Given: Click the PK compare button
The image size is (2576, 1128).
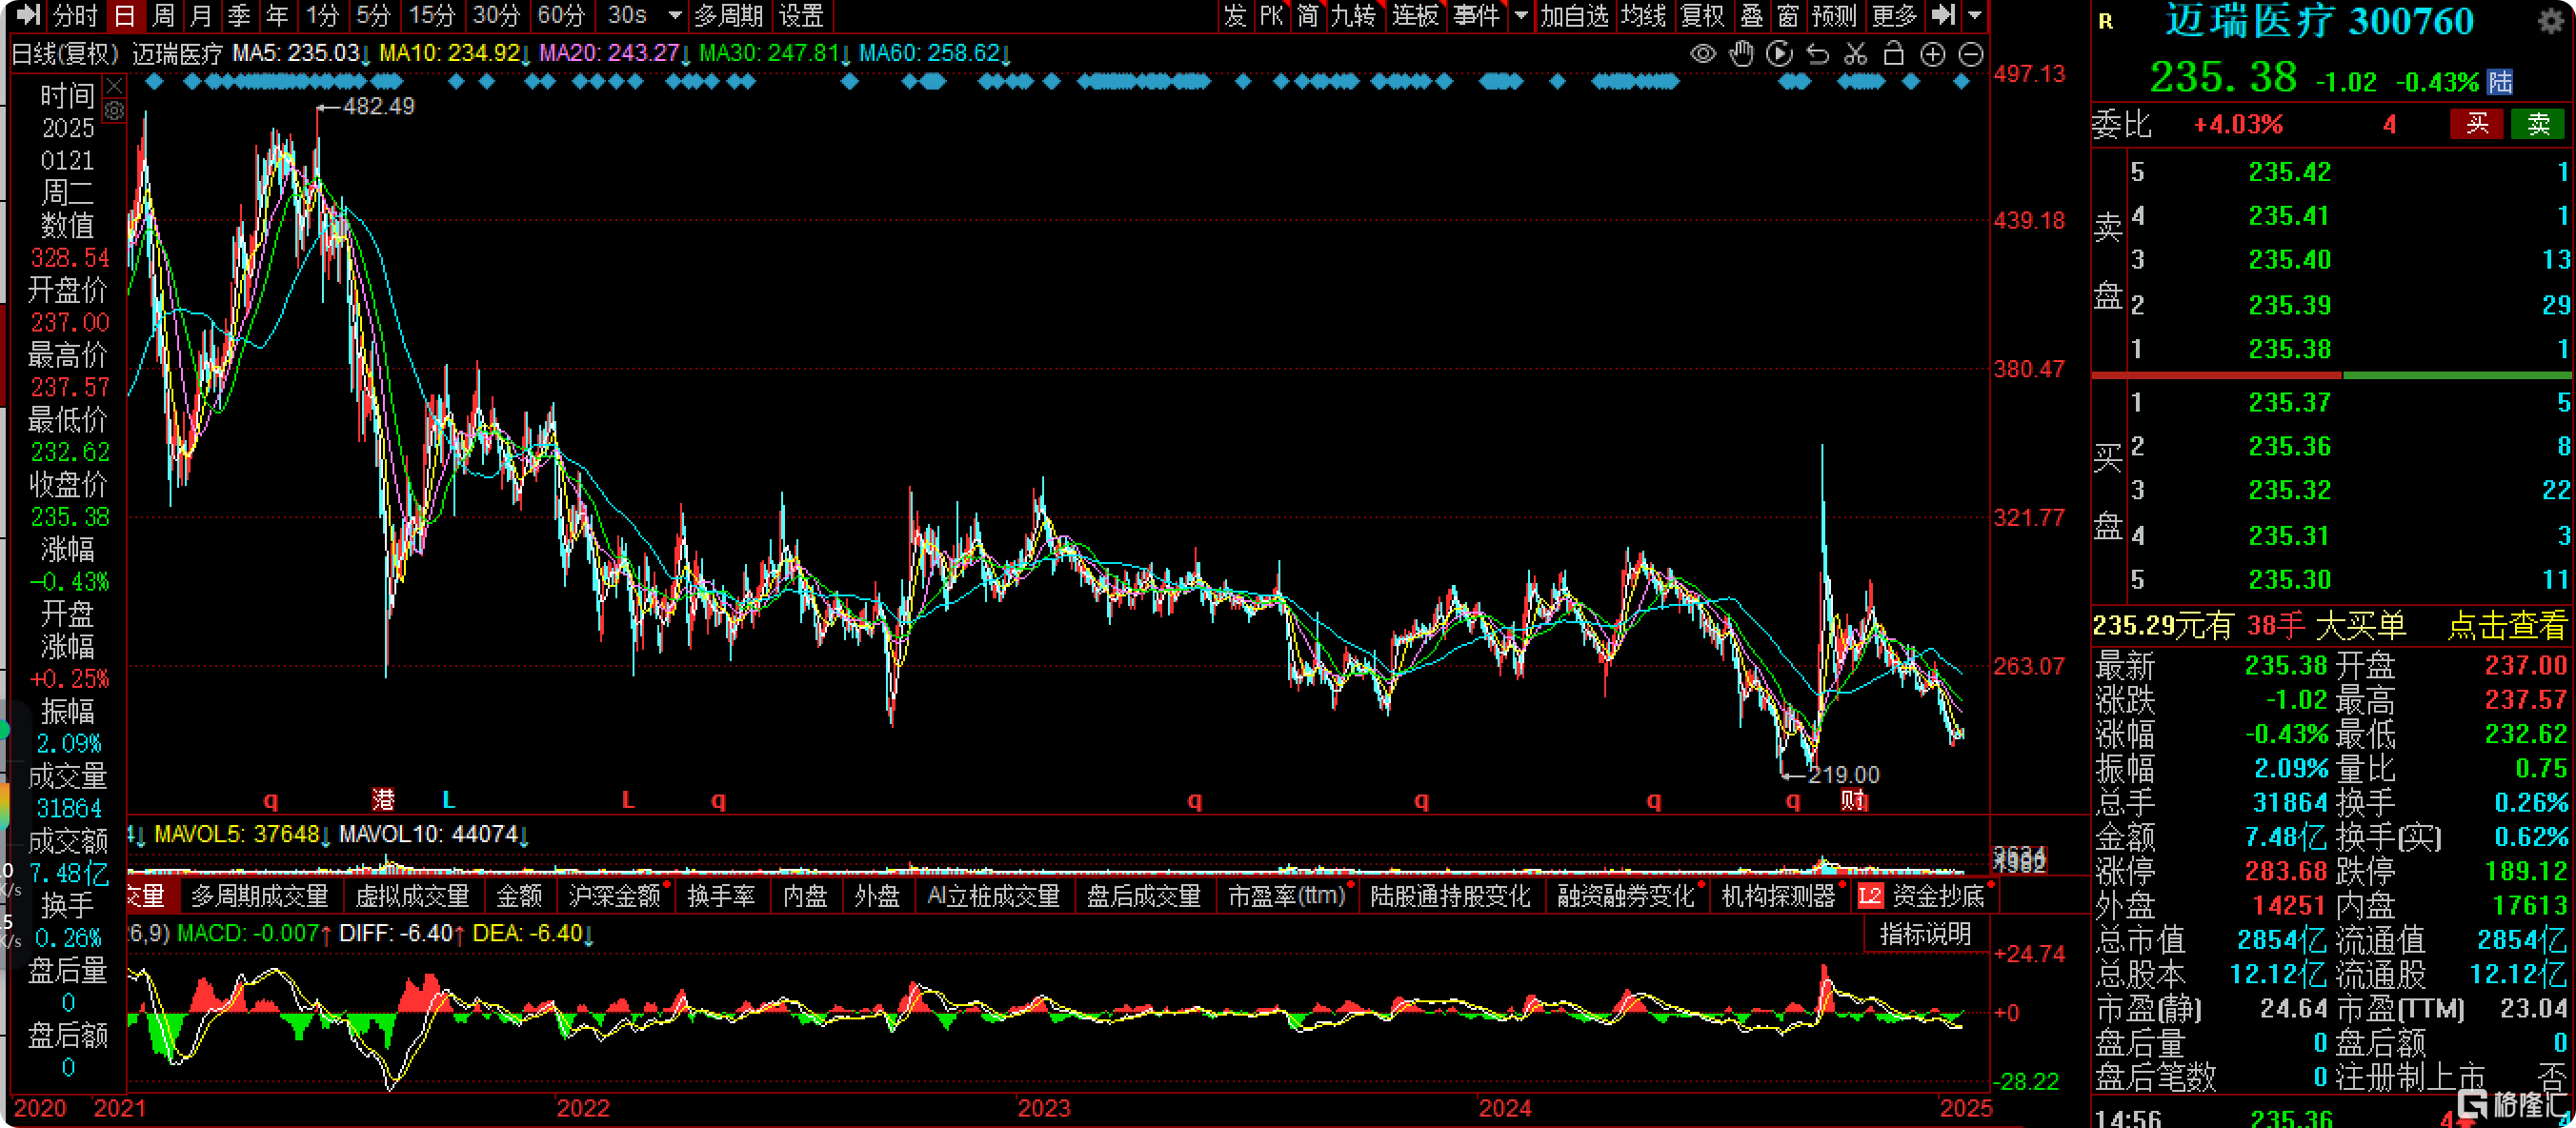Looking at the screenshot, I should pos(1271,15).
